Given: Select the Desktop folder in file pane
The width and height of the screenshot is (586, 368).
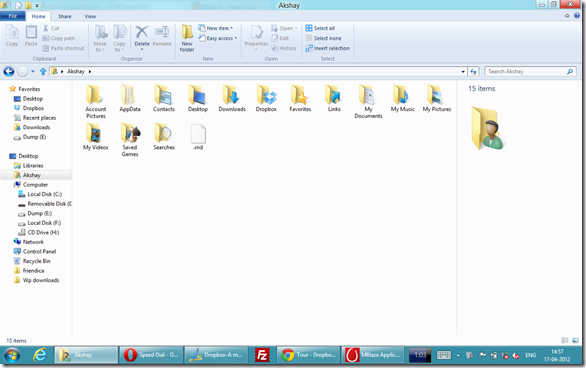Looking at the screenshot, I should click(198, 98).
